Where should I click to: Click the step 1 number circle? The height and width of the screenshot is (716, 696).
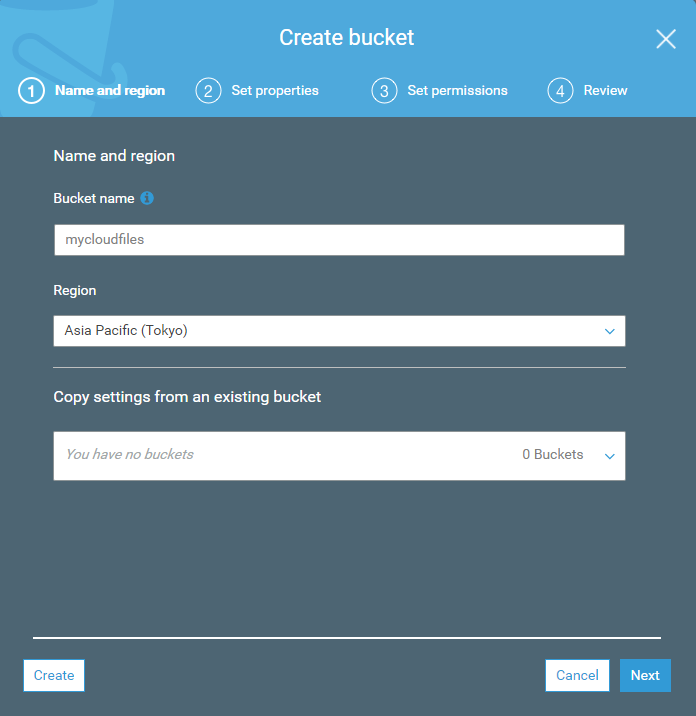click(31, 91)
